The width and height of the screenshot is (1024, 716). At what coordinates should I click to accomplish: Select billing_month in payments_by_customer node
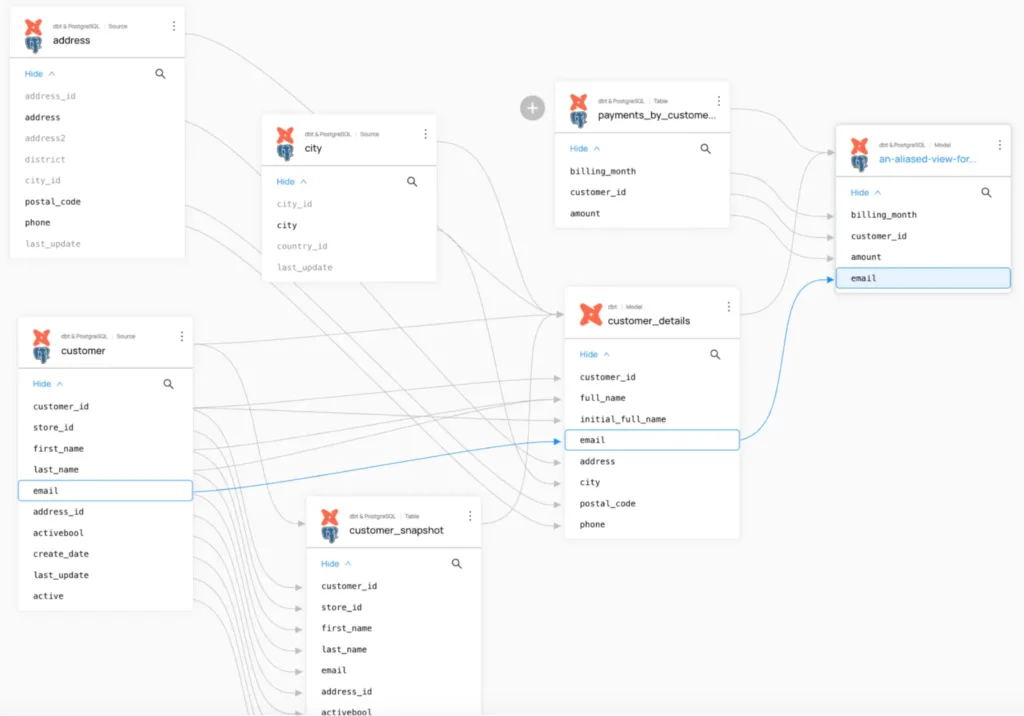(603, 171)
